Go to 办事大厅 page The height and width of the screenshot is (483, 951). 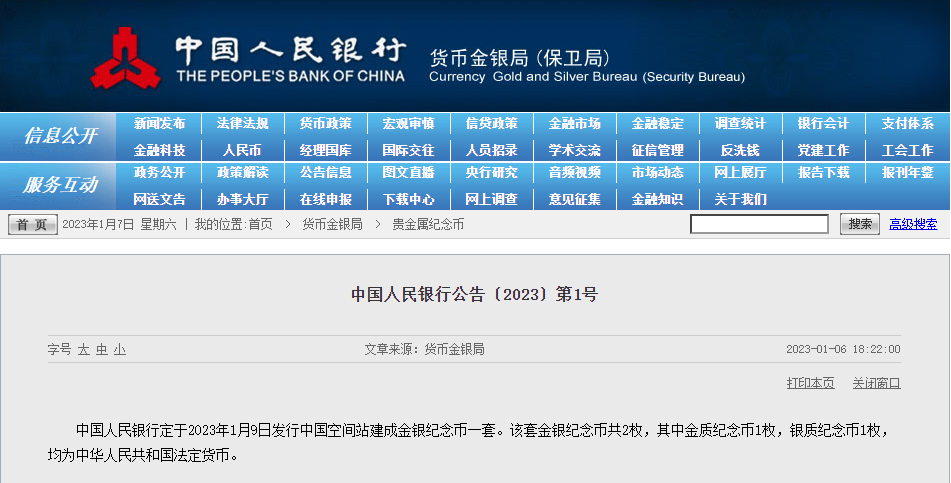(242, 199)
